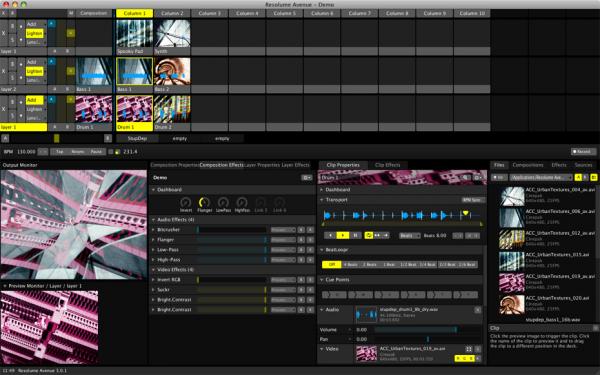This screenshot has width=600, height=375.
Task: Toggle the yellow loop playmode icon
Action: [369, 235]
